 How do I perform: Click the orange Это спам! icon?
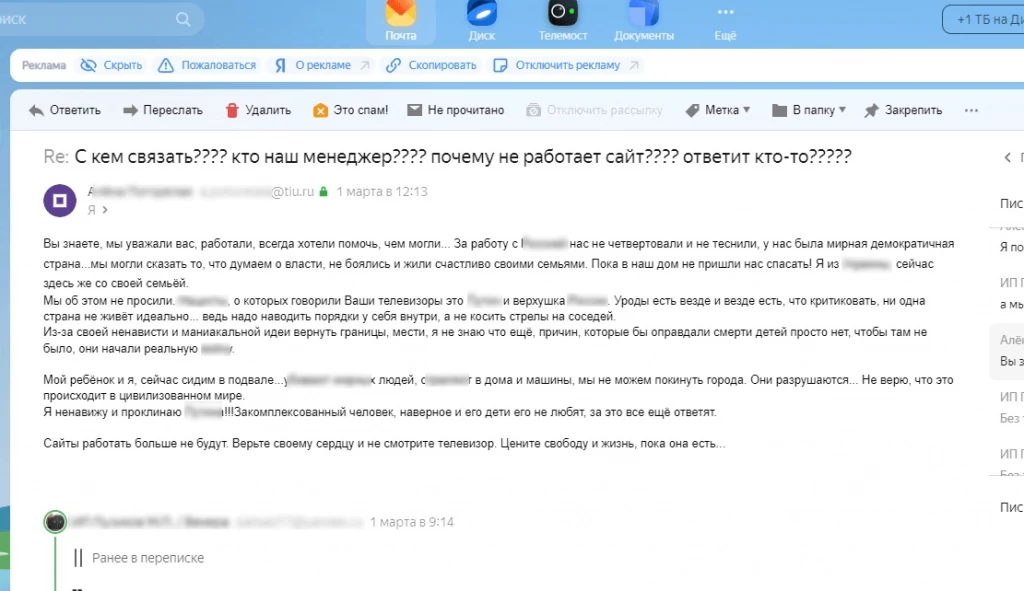[x=320, y=110]
